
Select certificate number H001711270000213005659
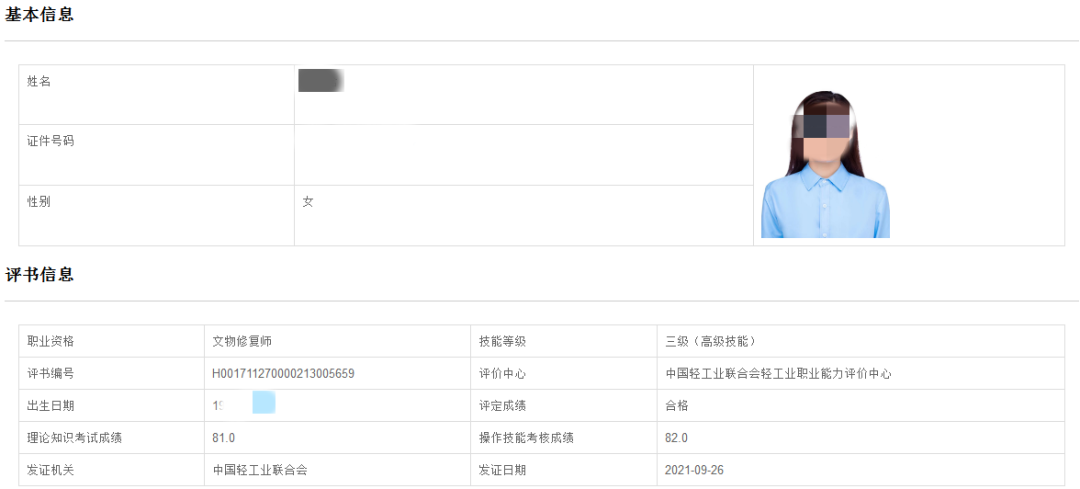click(x=284, y=374)
